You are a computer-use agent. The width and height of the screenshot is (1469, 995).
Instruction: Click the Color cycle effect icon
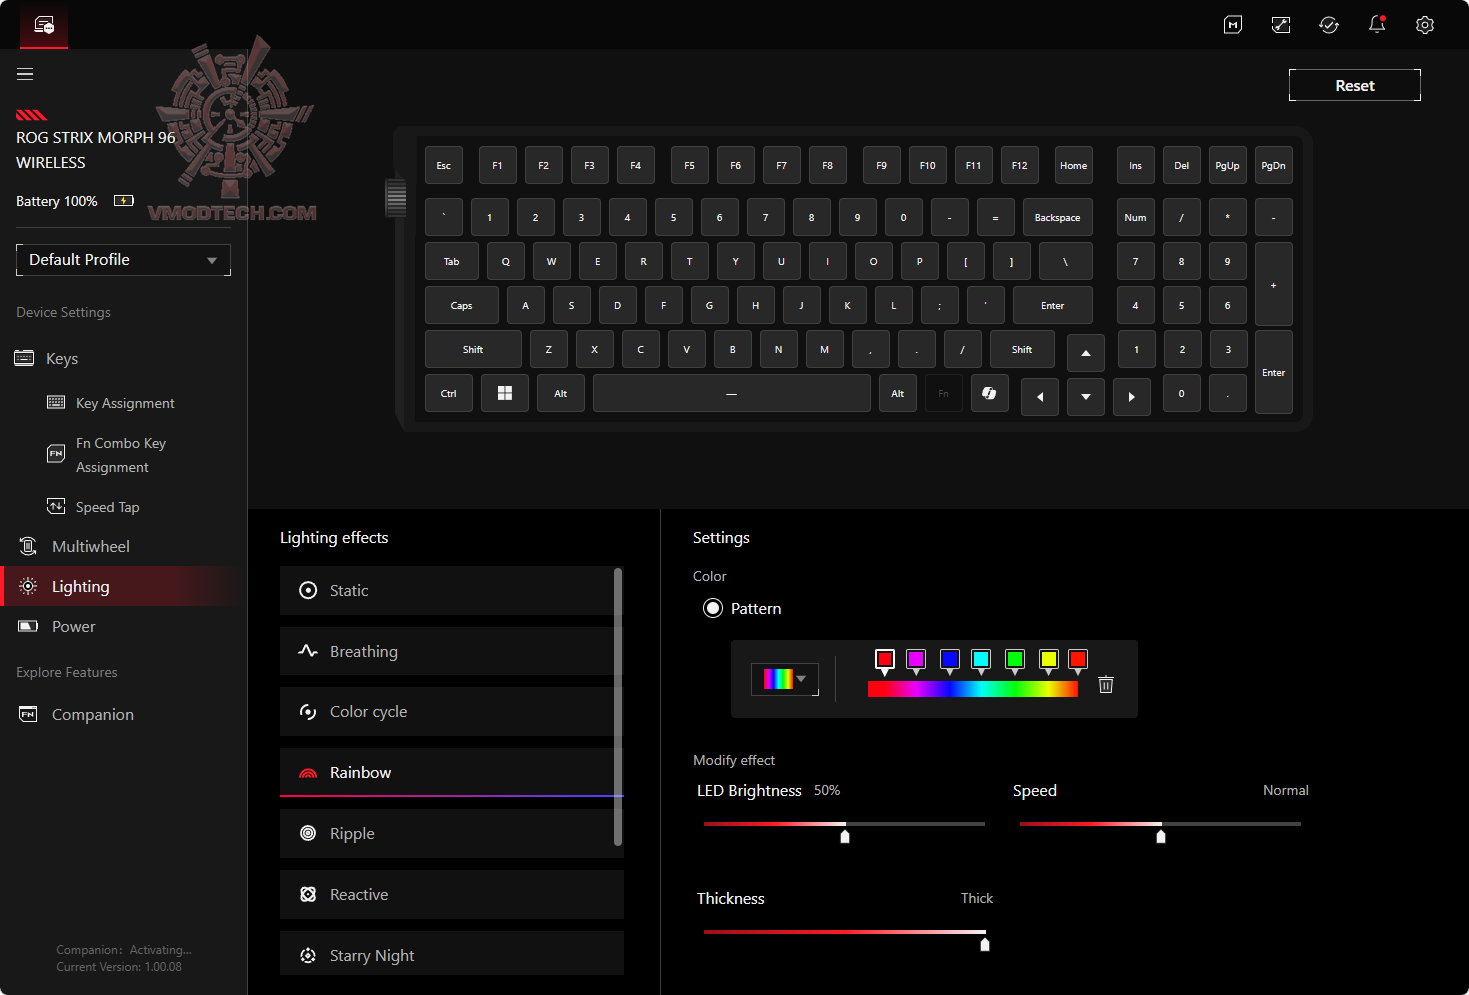tap(308, 712)
